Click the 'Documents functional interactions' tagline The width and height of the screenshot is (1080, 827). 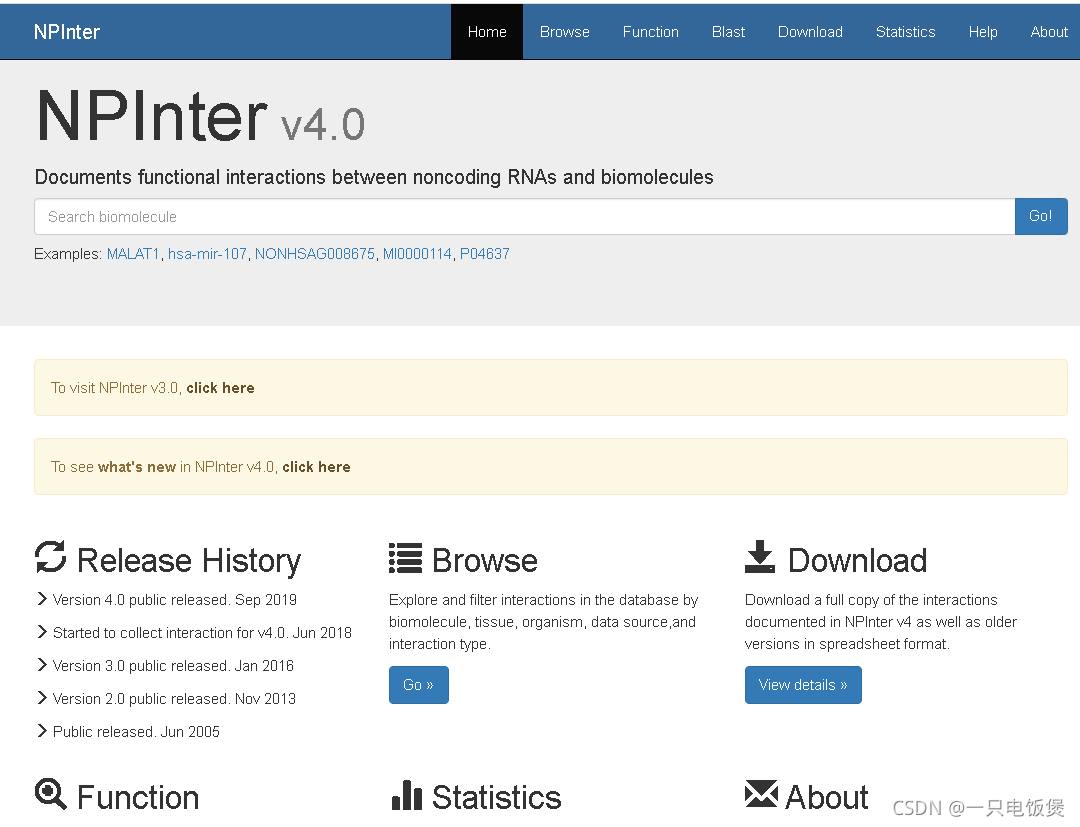coord(374,178)
